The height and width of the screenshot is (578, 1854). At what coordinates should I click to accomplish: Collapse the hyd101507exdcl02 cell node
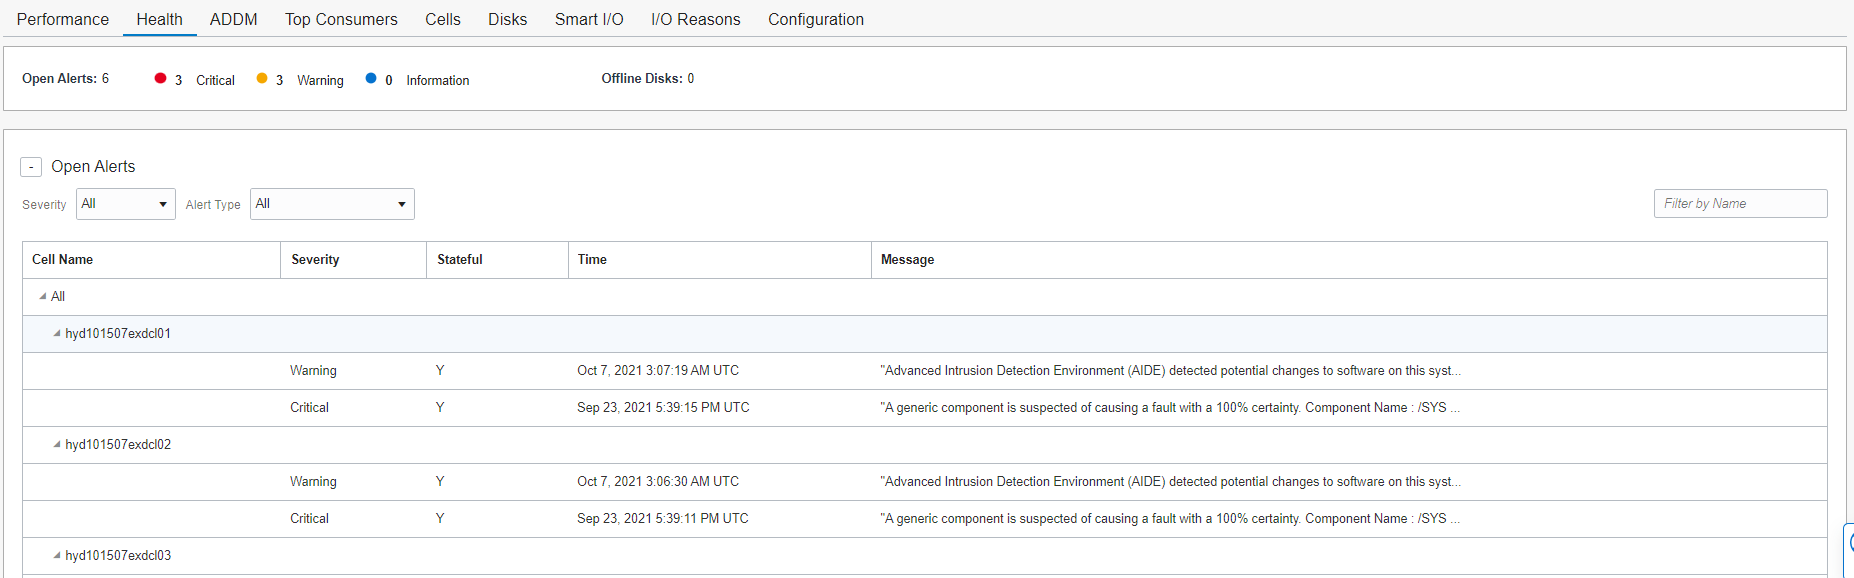[57, 445]
